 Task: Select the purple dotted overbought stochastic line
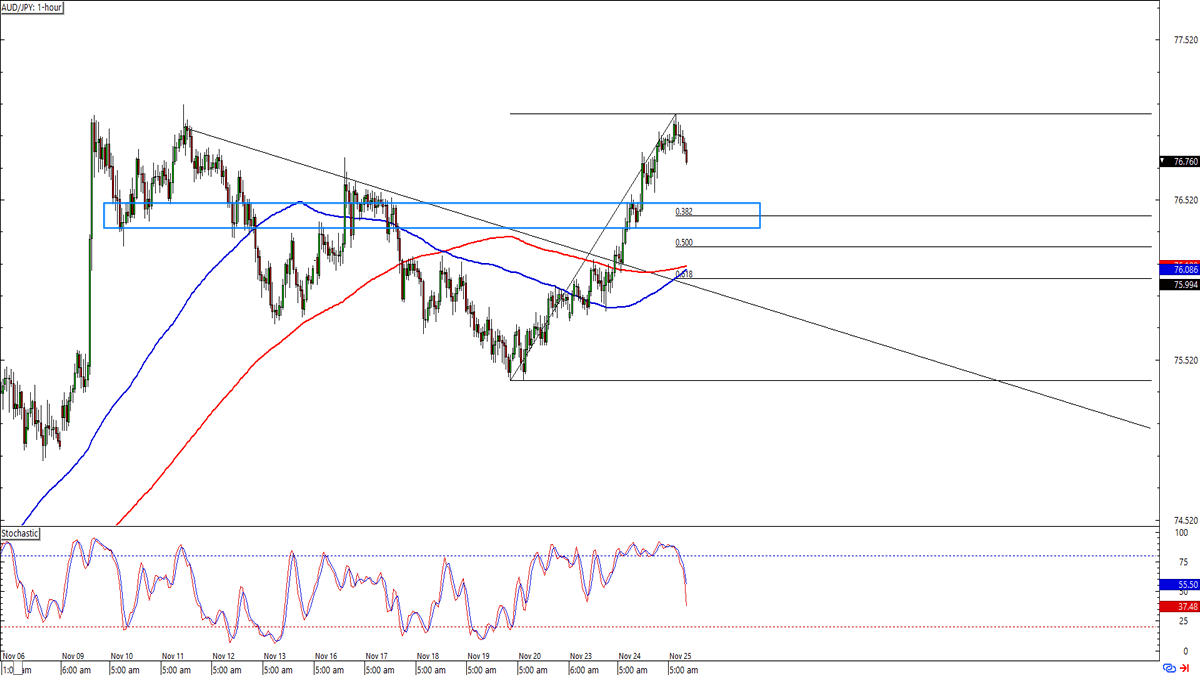pos(580,556)
